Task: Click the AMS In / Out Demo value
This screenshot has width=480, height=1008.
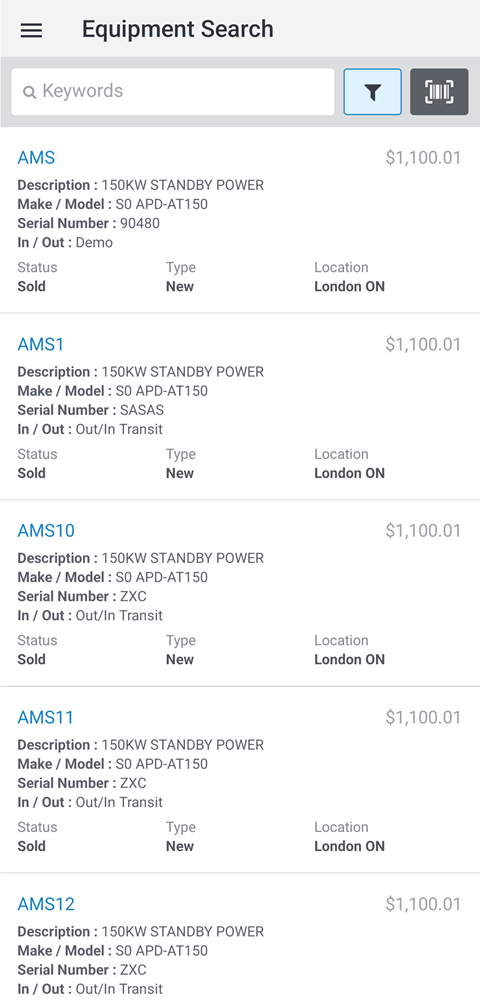Action: tap(94, 242)
